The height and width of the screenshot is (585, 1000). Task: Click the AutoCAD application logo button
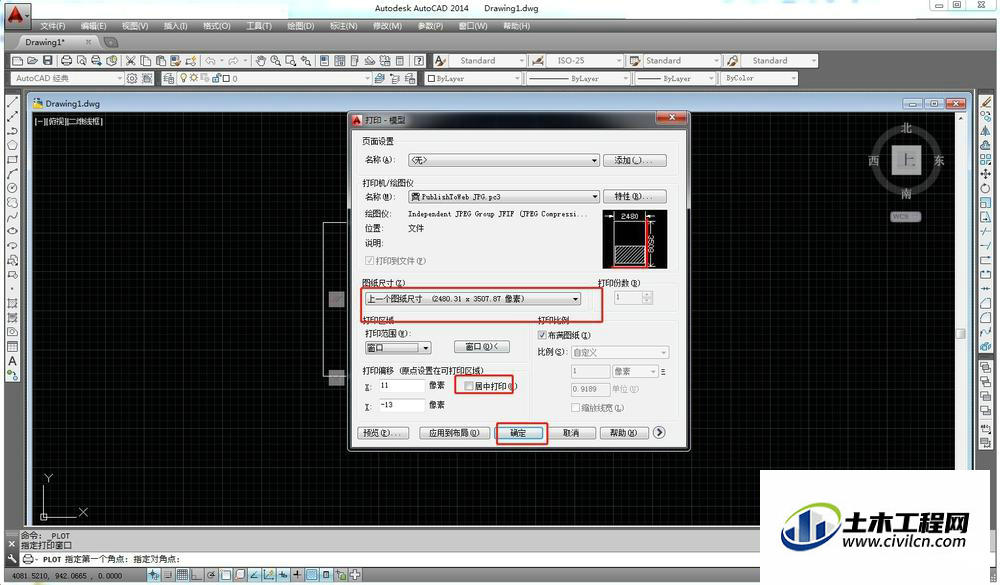[x=17, y=14]
